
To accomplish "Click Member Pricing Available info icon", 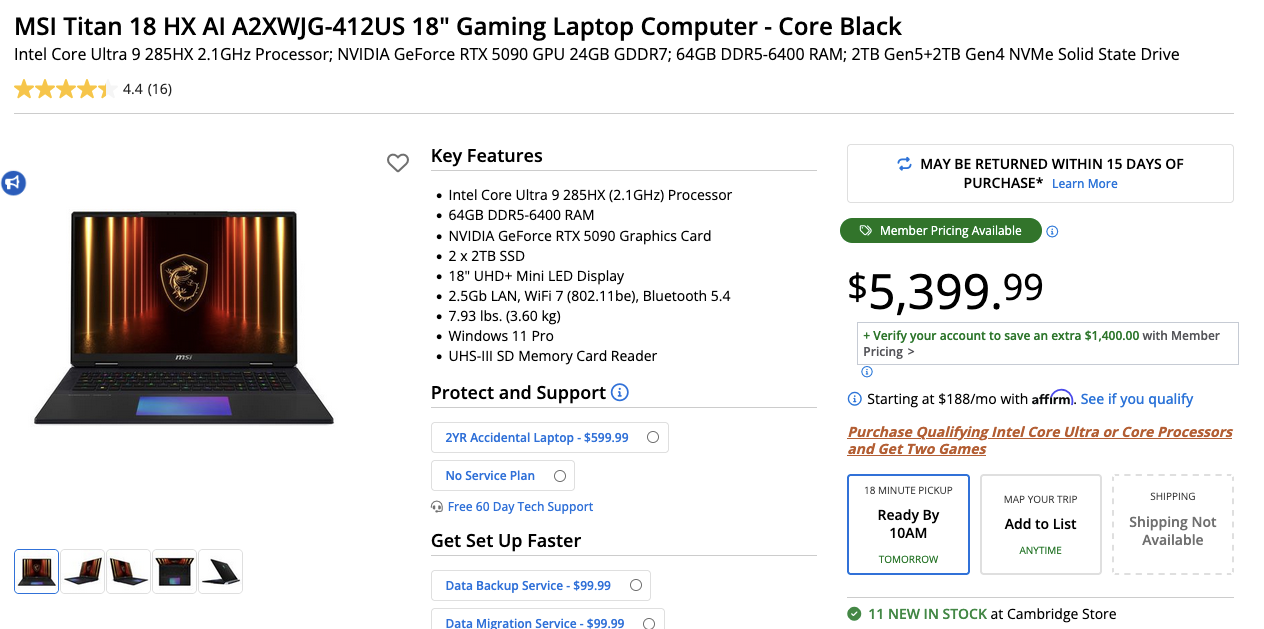I will point(1052,231).
